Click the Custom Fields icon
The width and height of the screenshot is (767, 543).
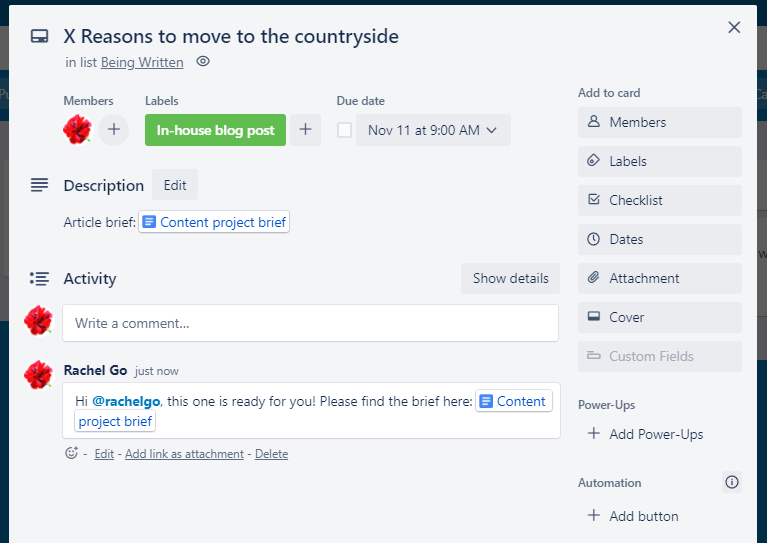click(594, 355)
